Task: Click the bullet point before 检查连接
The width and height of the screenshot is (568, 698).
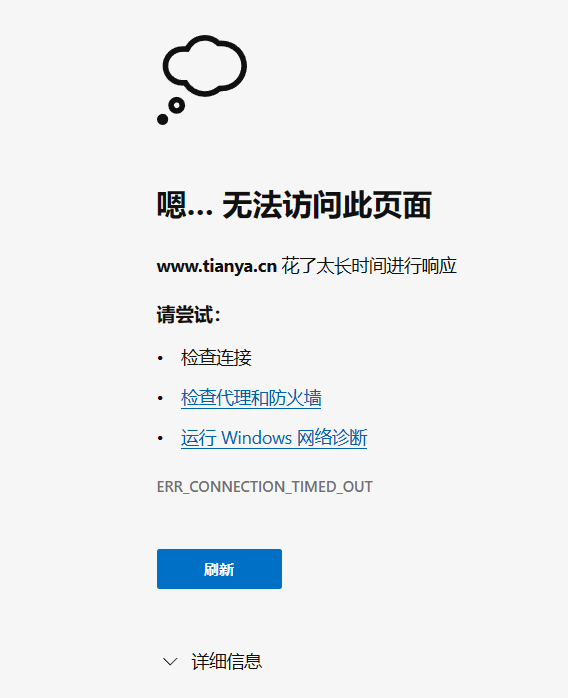Action: coord(160,358)
